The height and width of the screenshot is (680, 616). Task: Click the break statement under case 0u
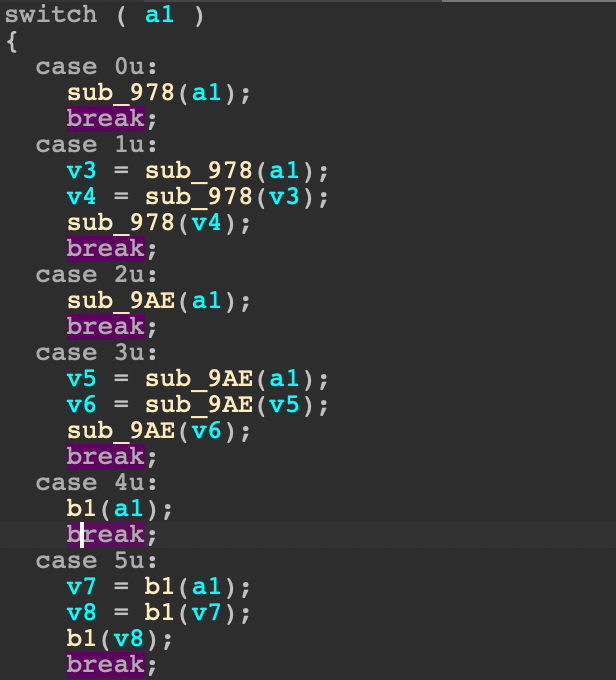click(106, 118)
